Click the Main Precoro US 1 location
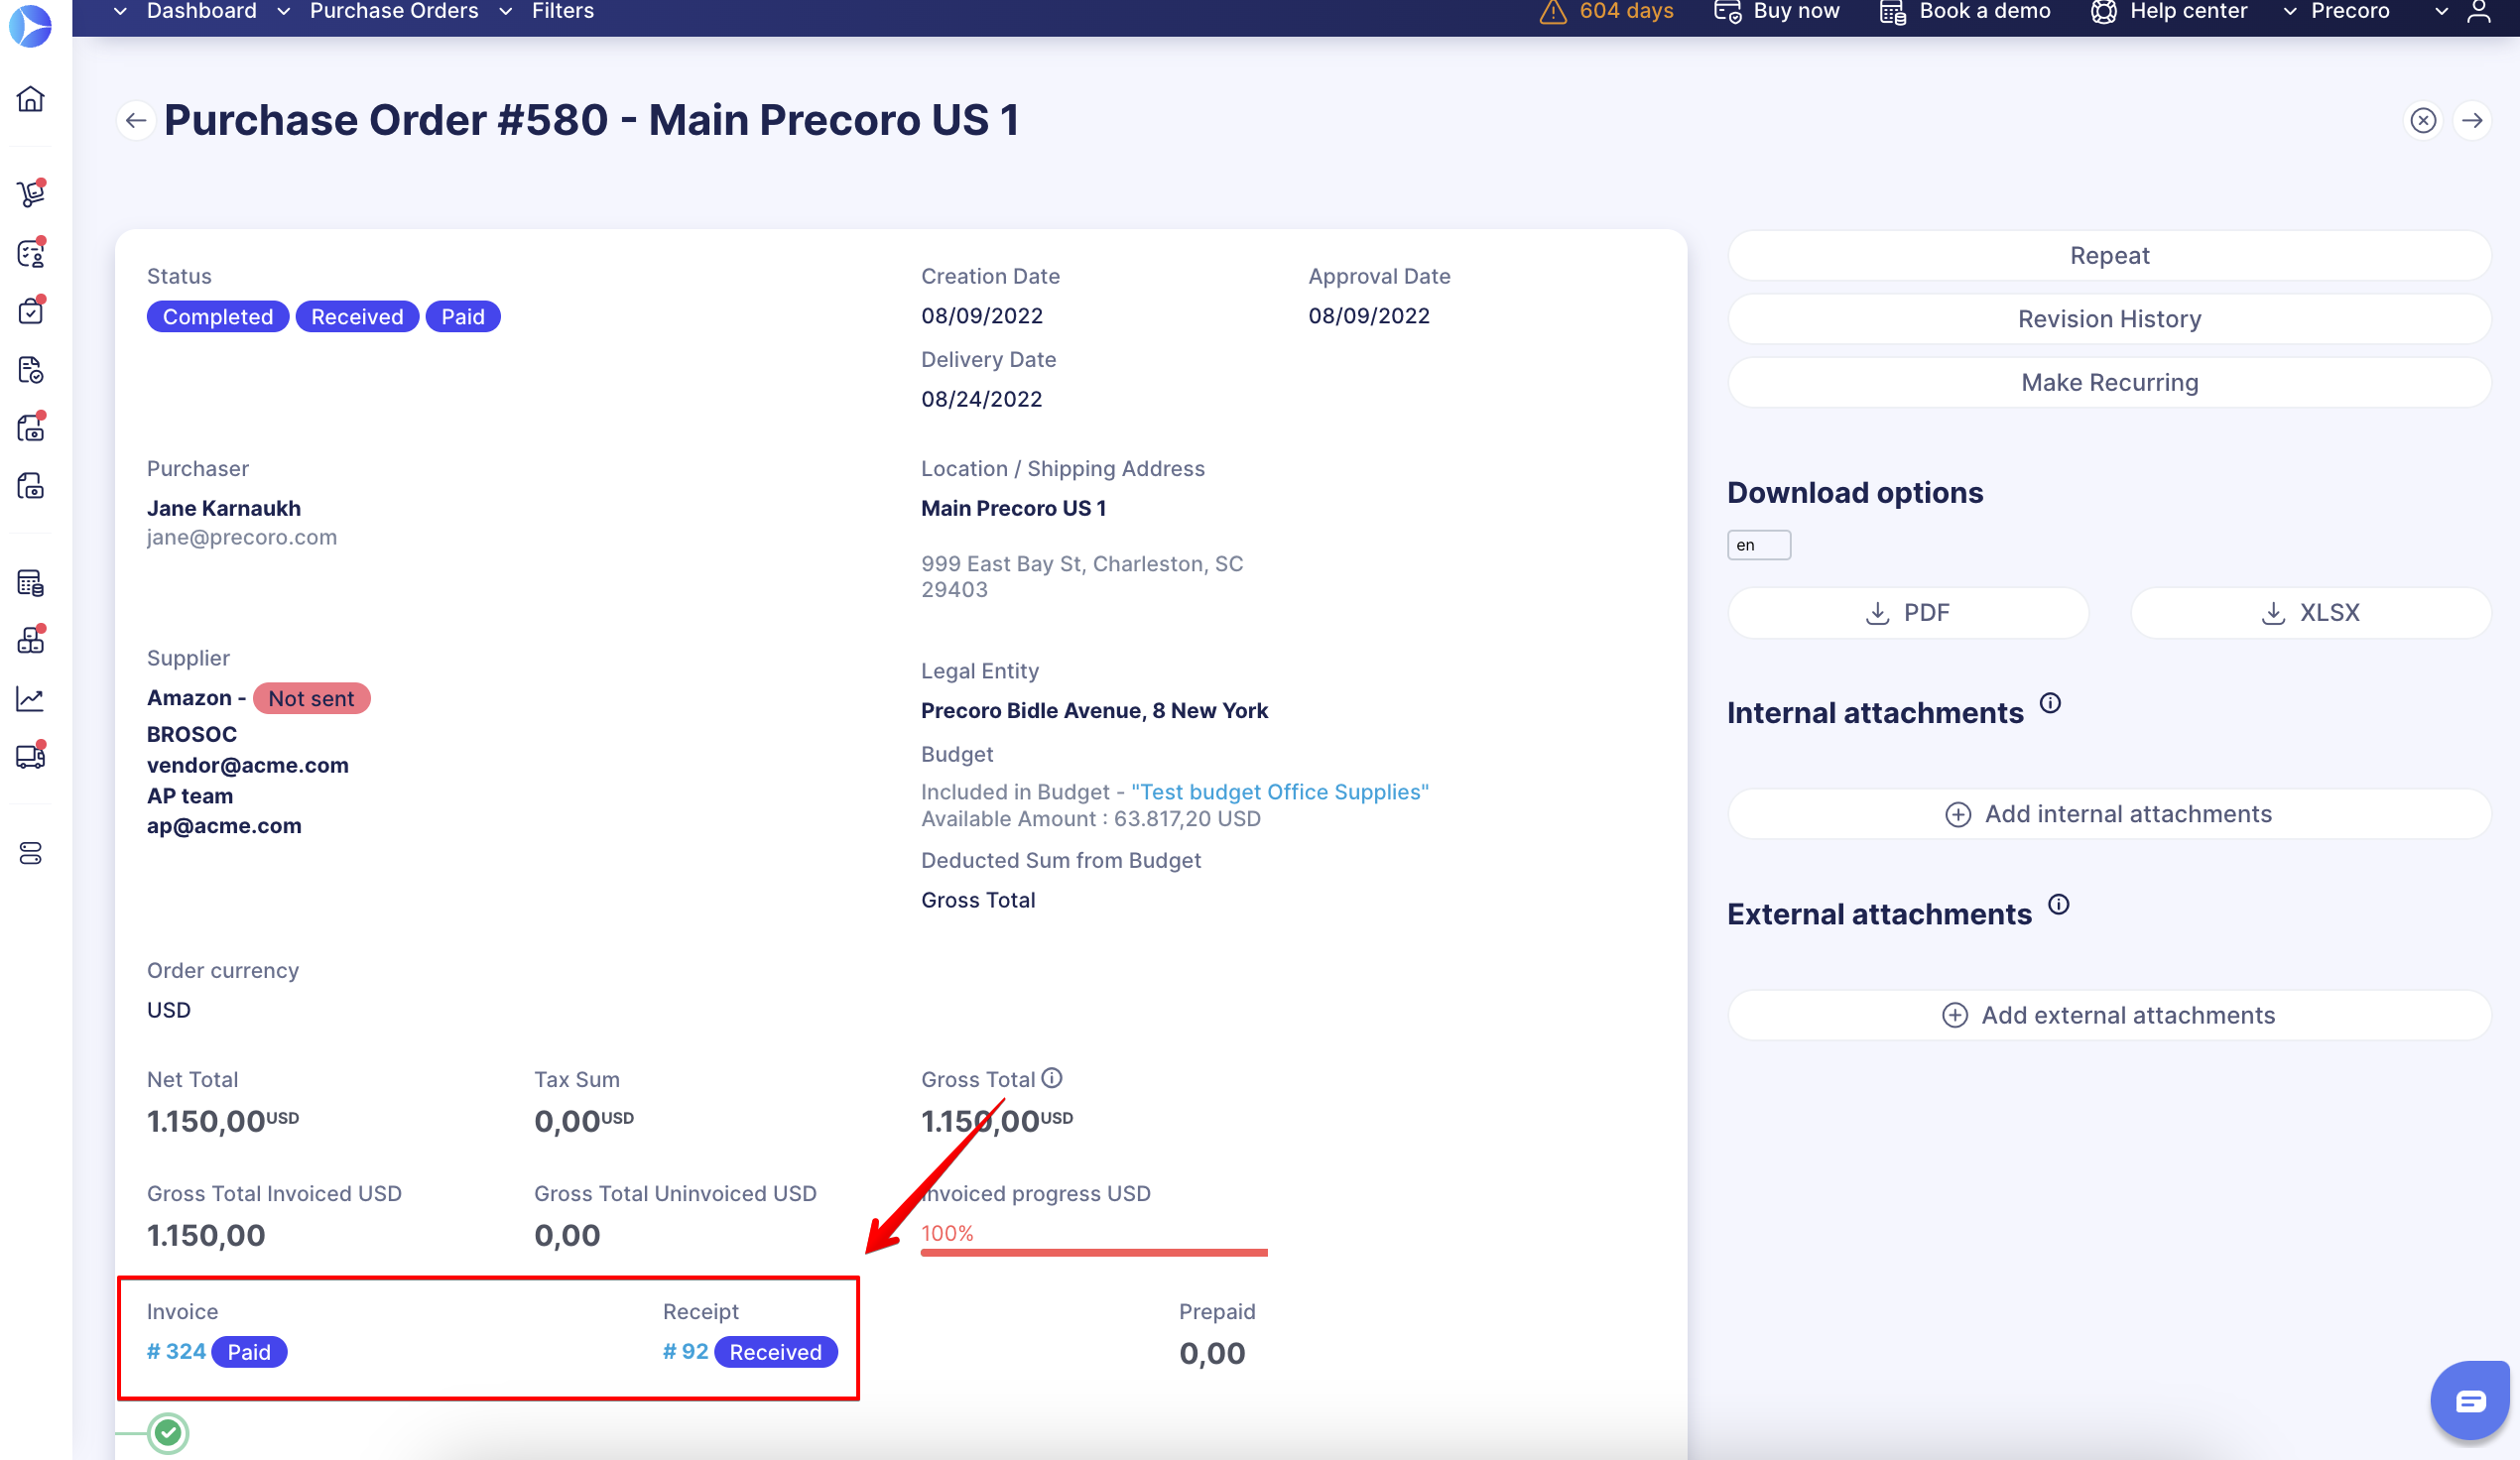The height and width of the screenshot is (1460, 2520). pyautogui.click(x=1014, y=508)
